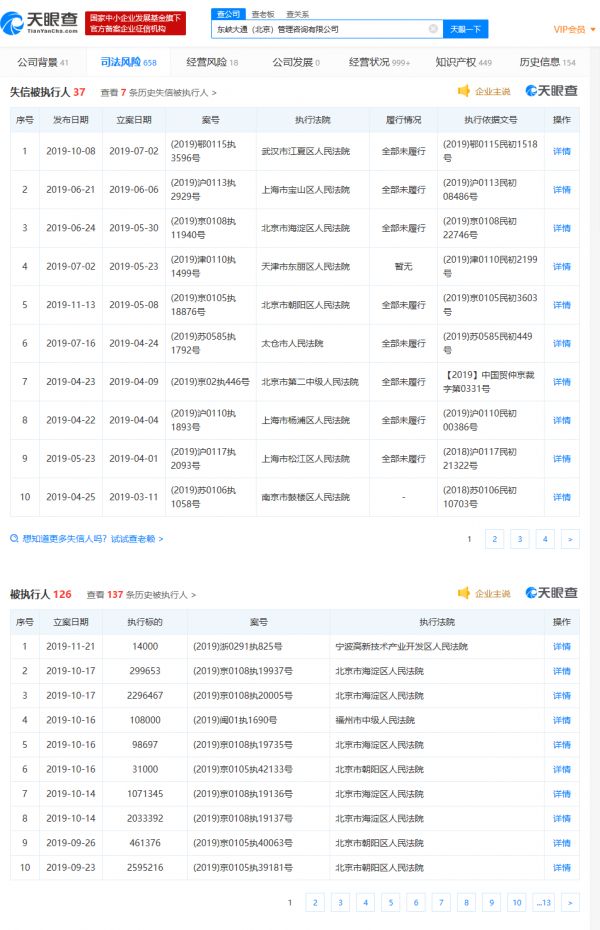Go to page 3 of 失信被执行人 list

519,539
